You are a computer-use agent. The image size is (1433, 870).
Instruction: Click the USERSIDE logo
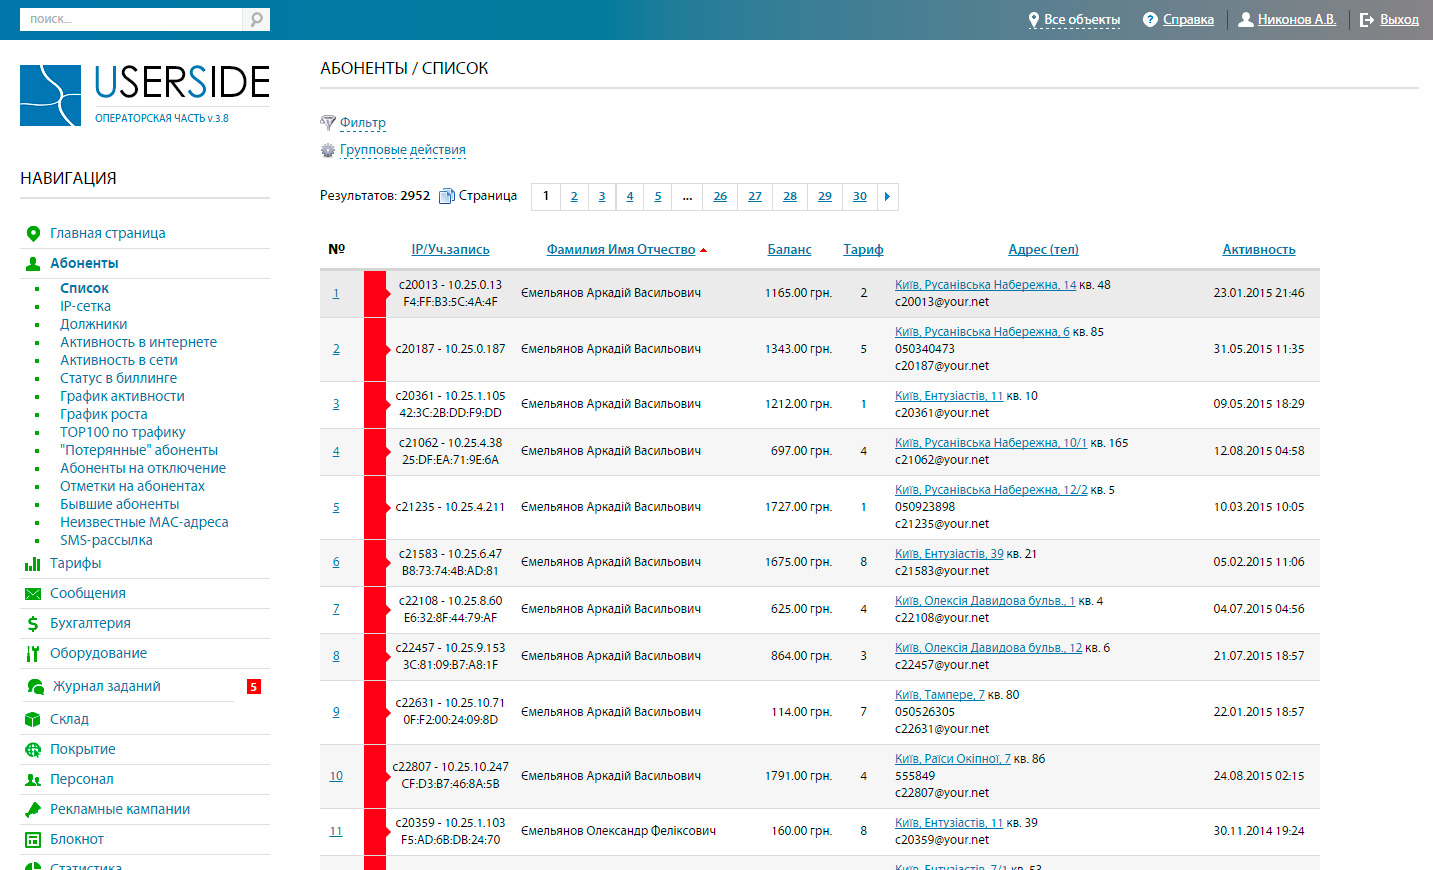tap(145, 95)
